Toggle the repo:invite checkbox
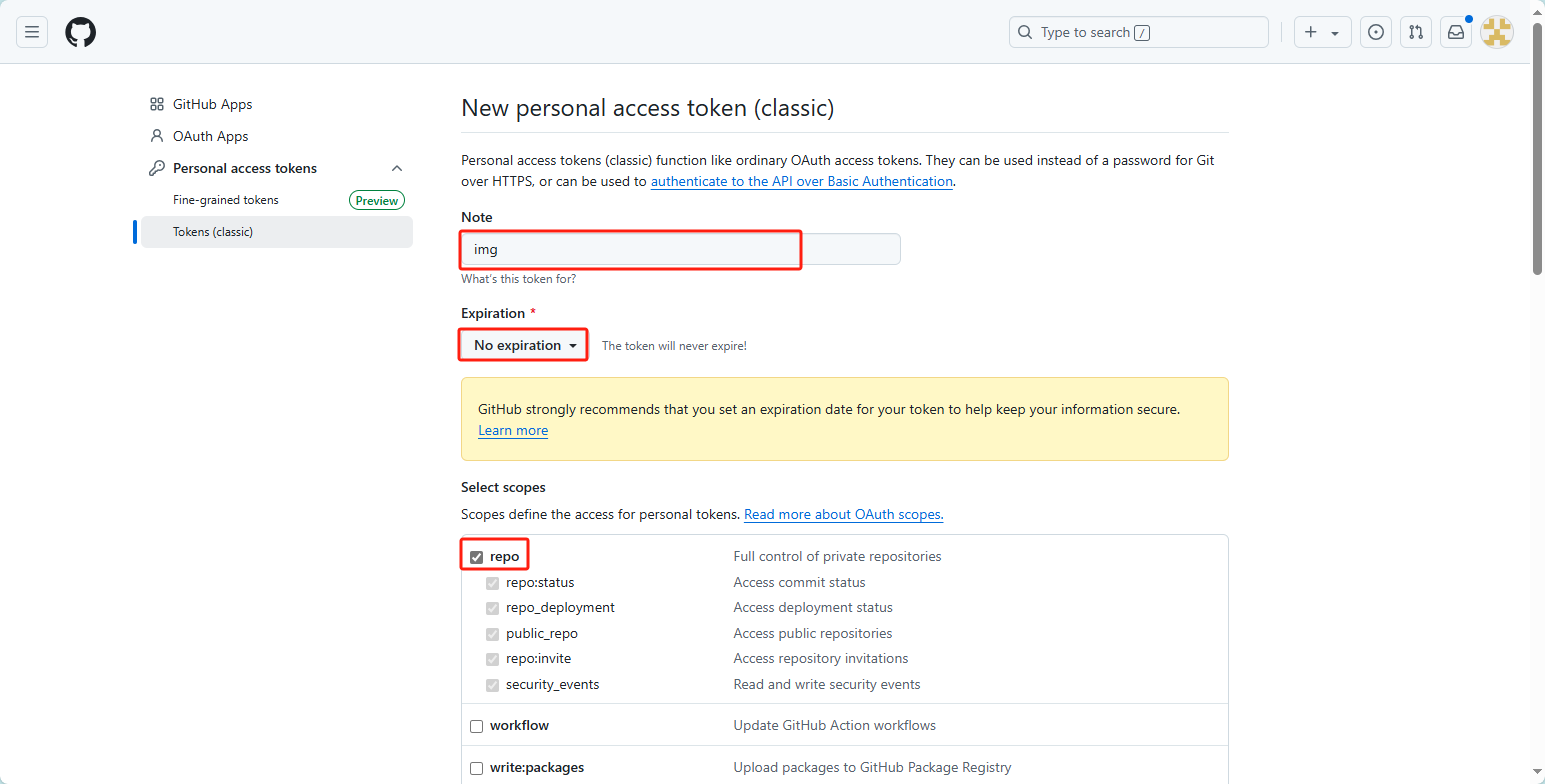 pyautogui.click(x=492, y=659)
